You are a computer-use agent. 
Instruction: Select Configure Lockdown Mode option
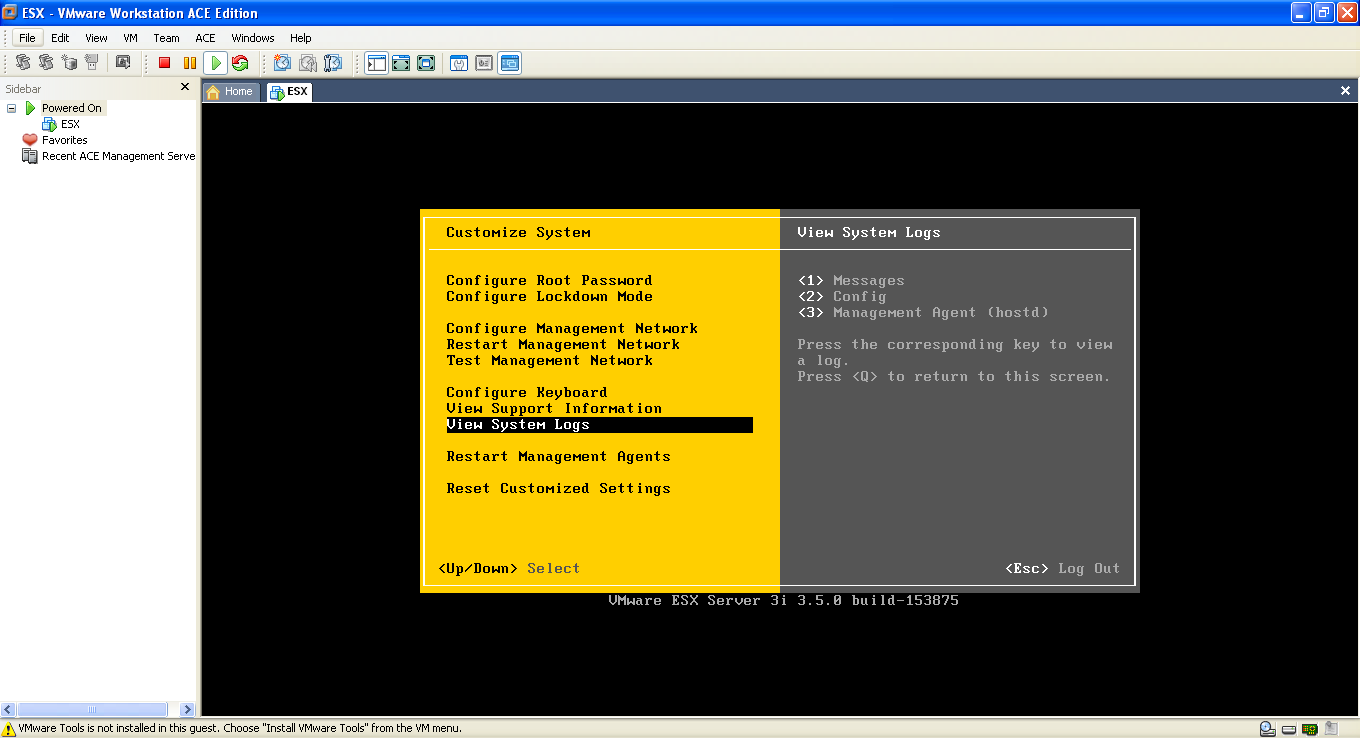coord(549,296)
